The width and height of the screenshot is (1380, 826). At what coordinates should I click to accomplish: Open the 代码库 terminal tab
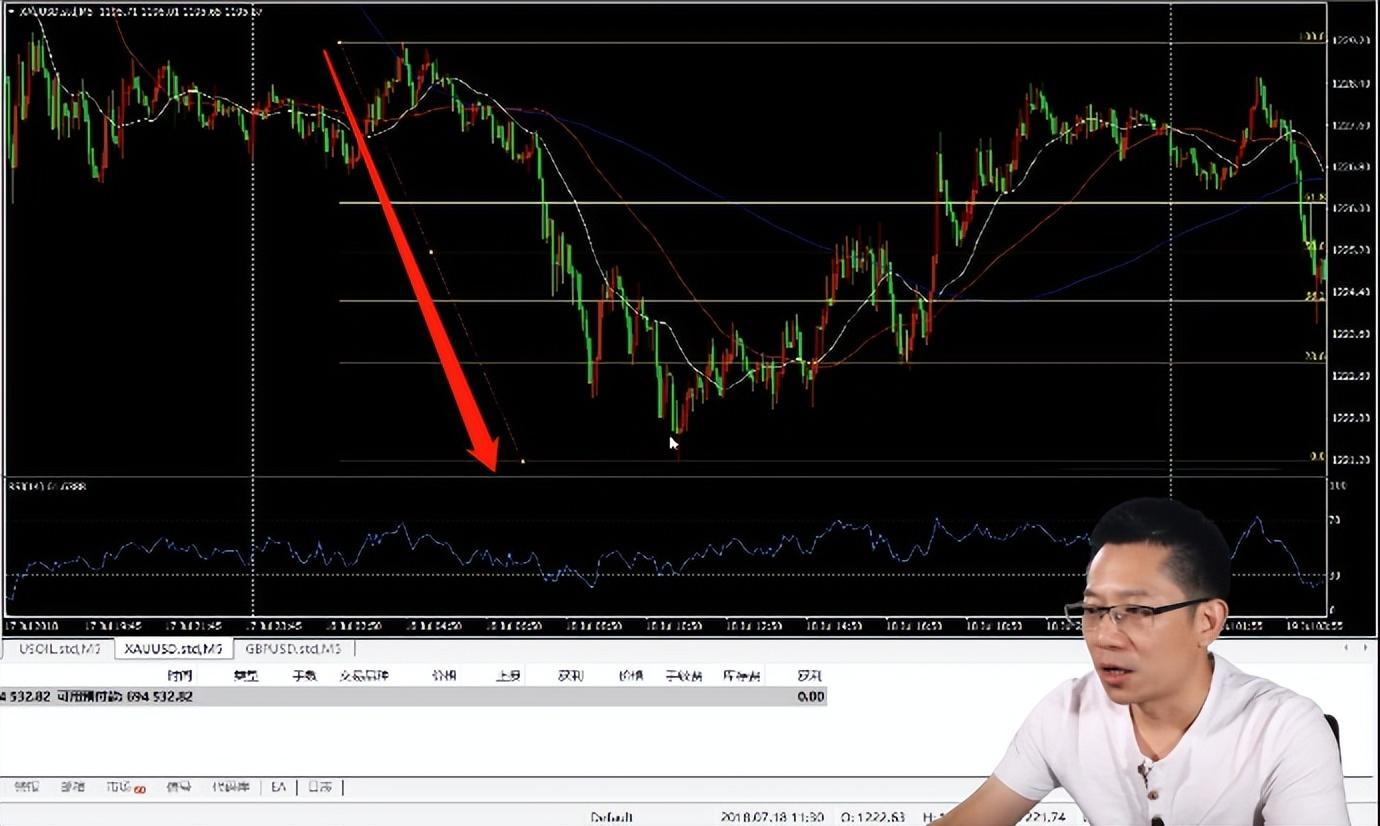click(231, 787)
